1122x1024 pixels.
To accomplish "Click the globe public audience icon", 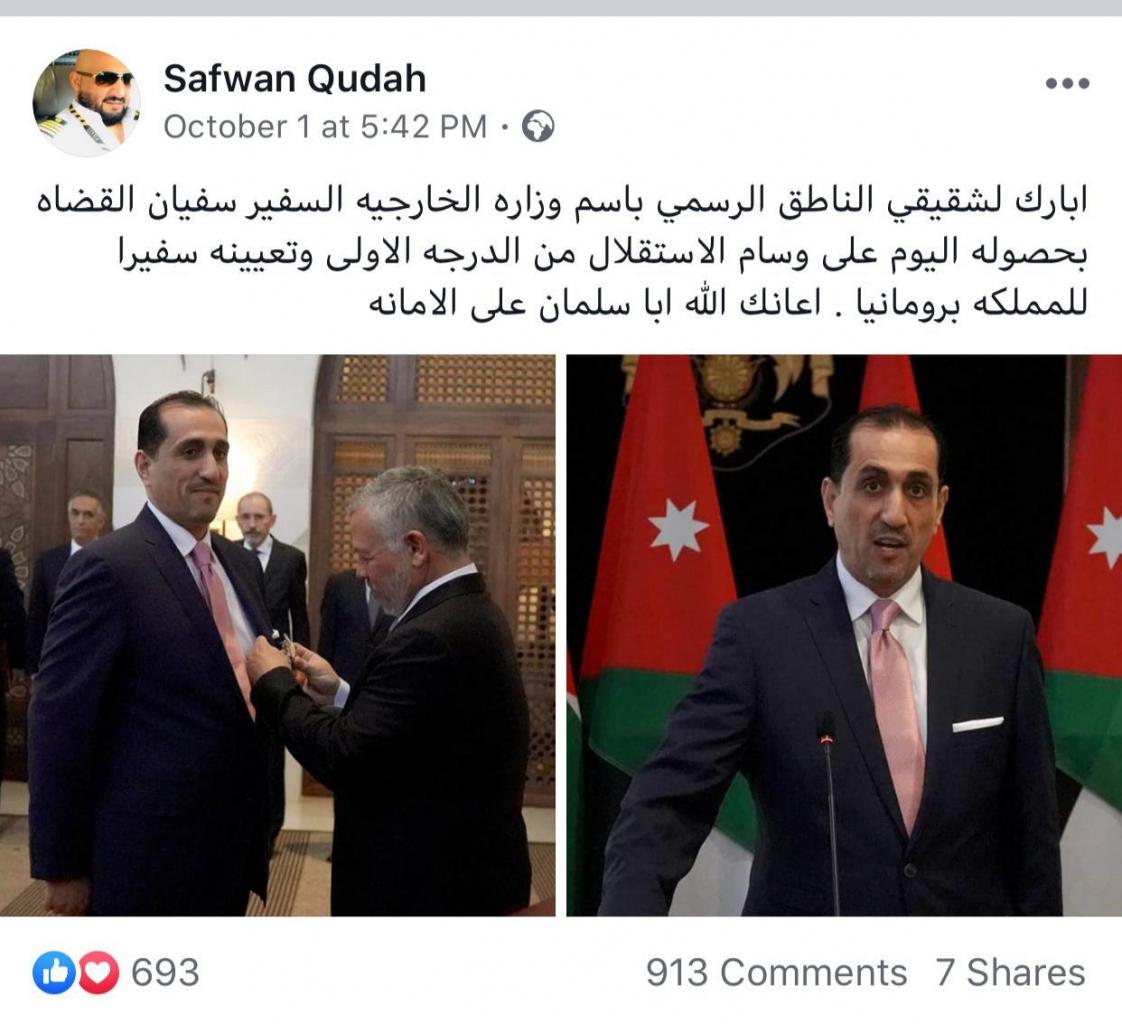I will [x=538, y=127].
